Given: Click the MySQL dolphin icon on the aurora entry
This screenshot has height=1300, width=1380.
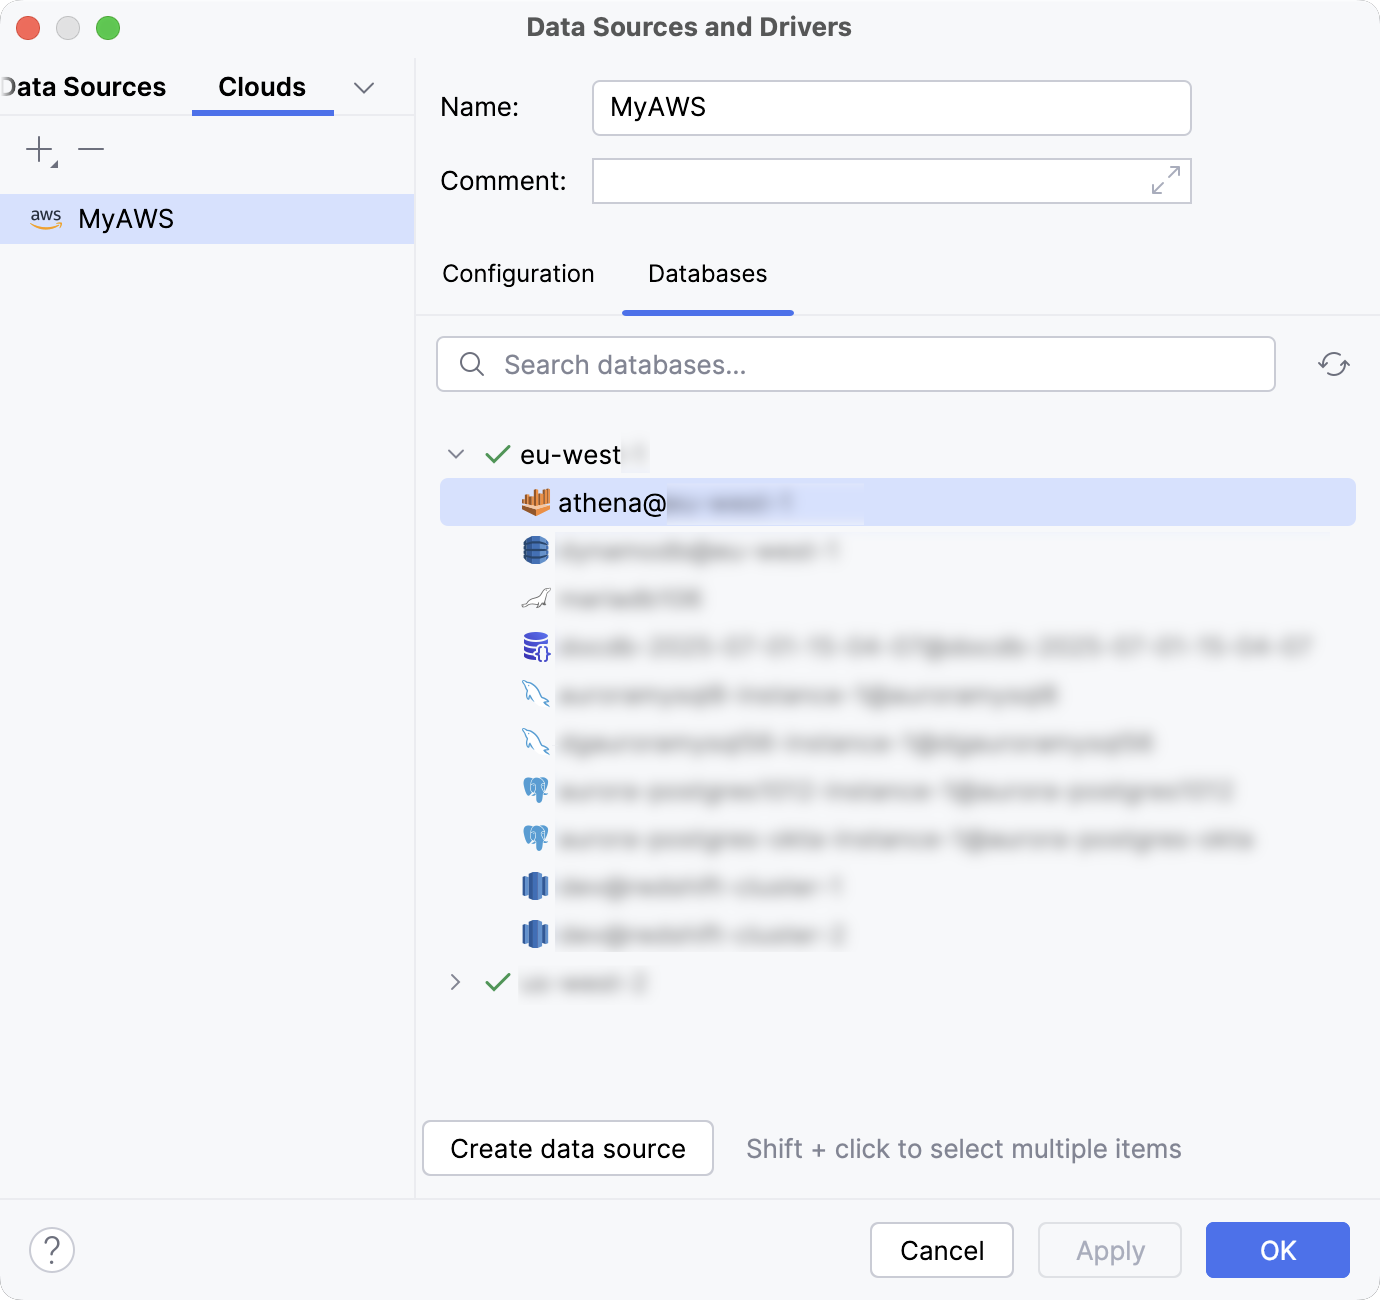Looking at the screenshot, I should tap(536, 694).
